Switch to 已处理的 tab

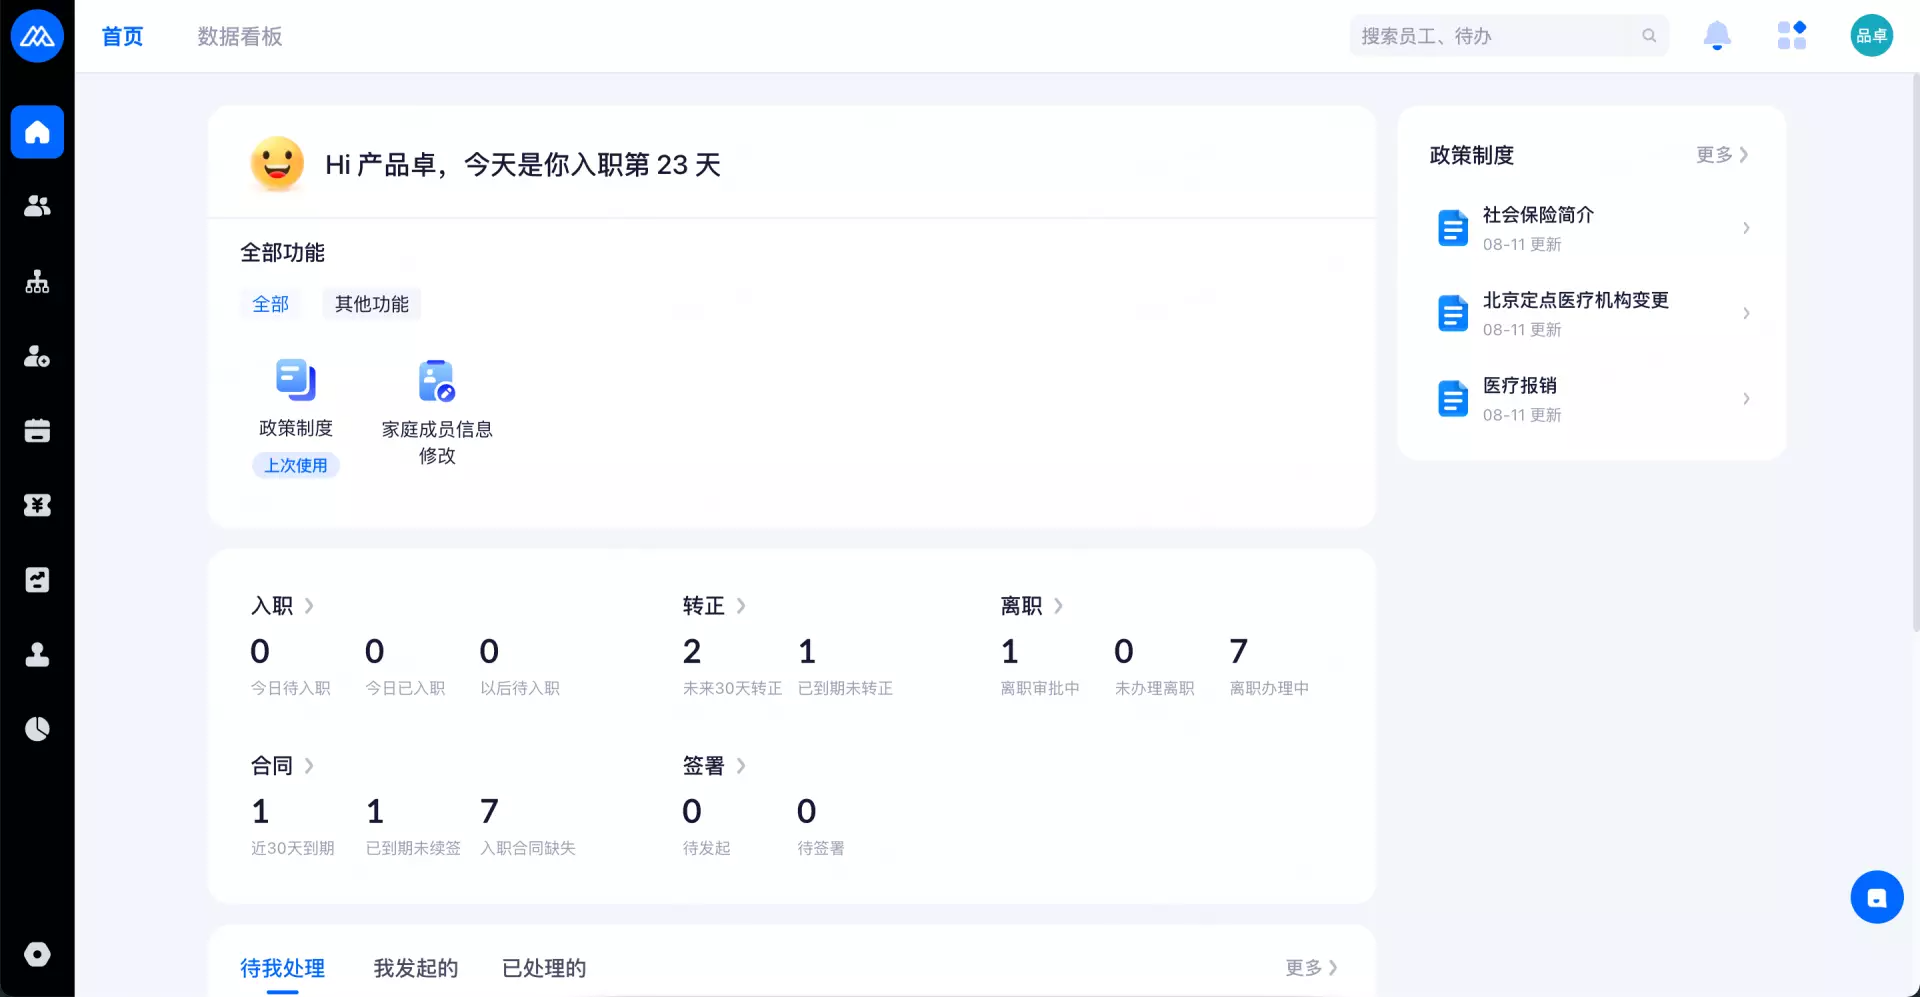(x=544, y=968)
